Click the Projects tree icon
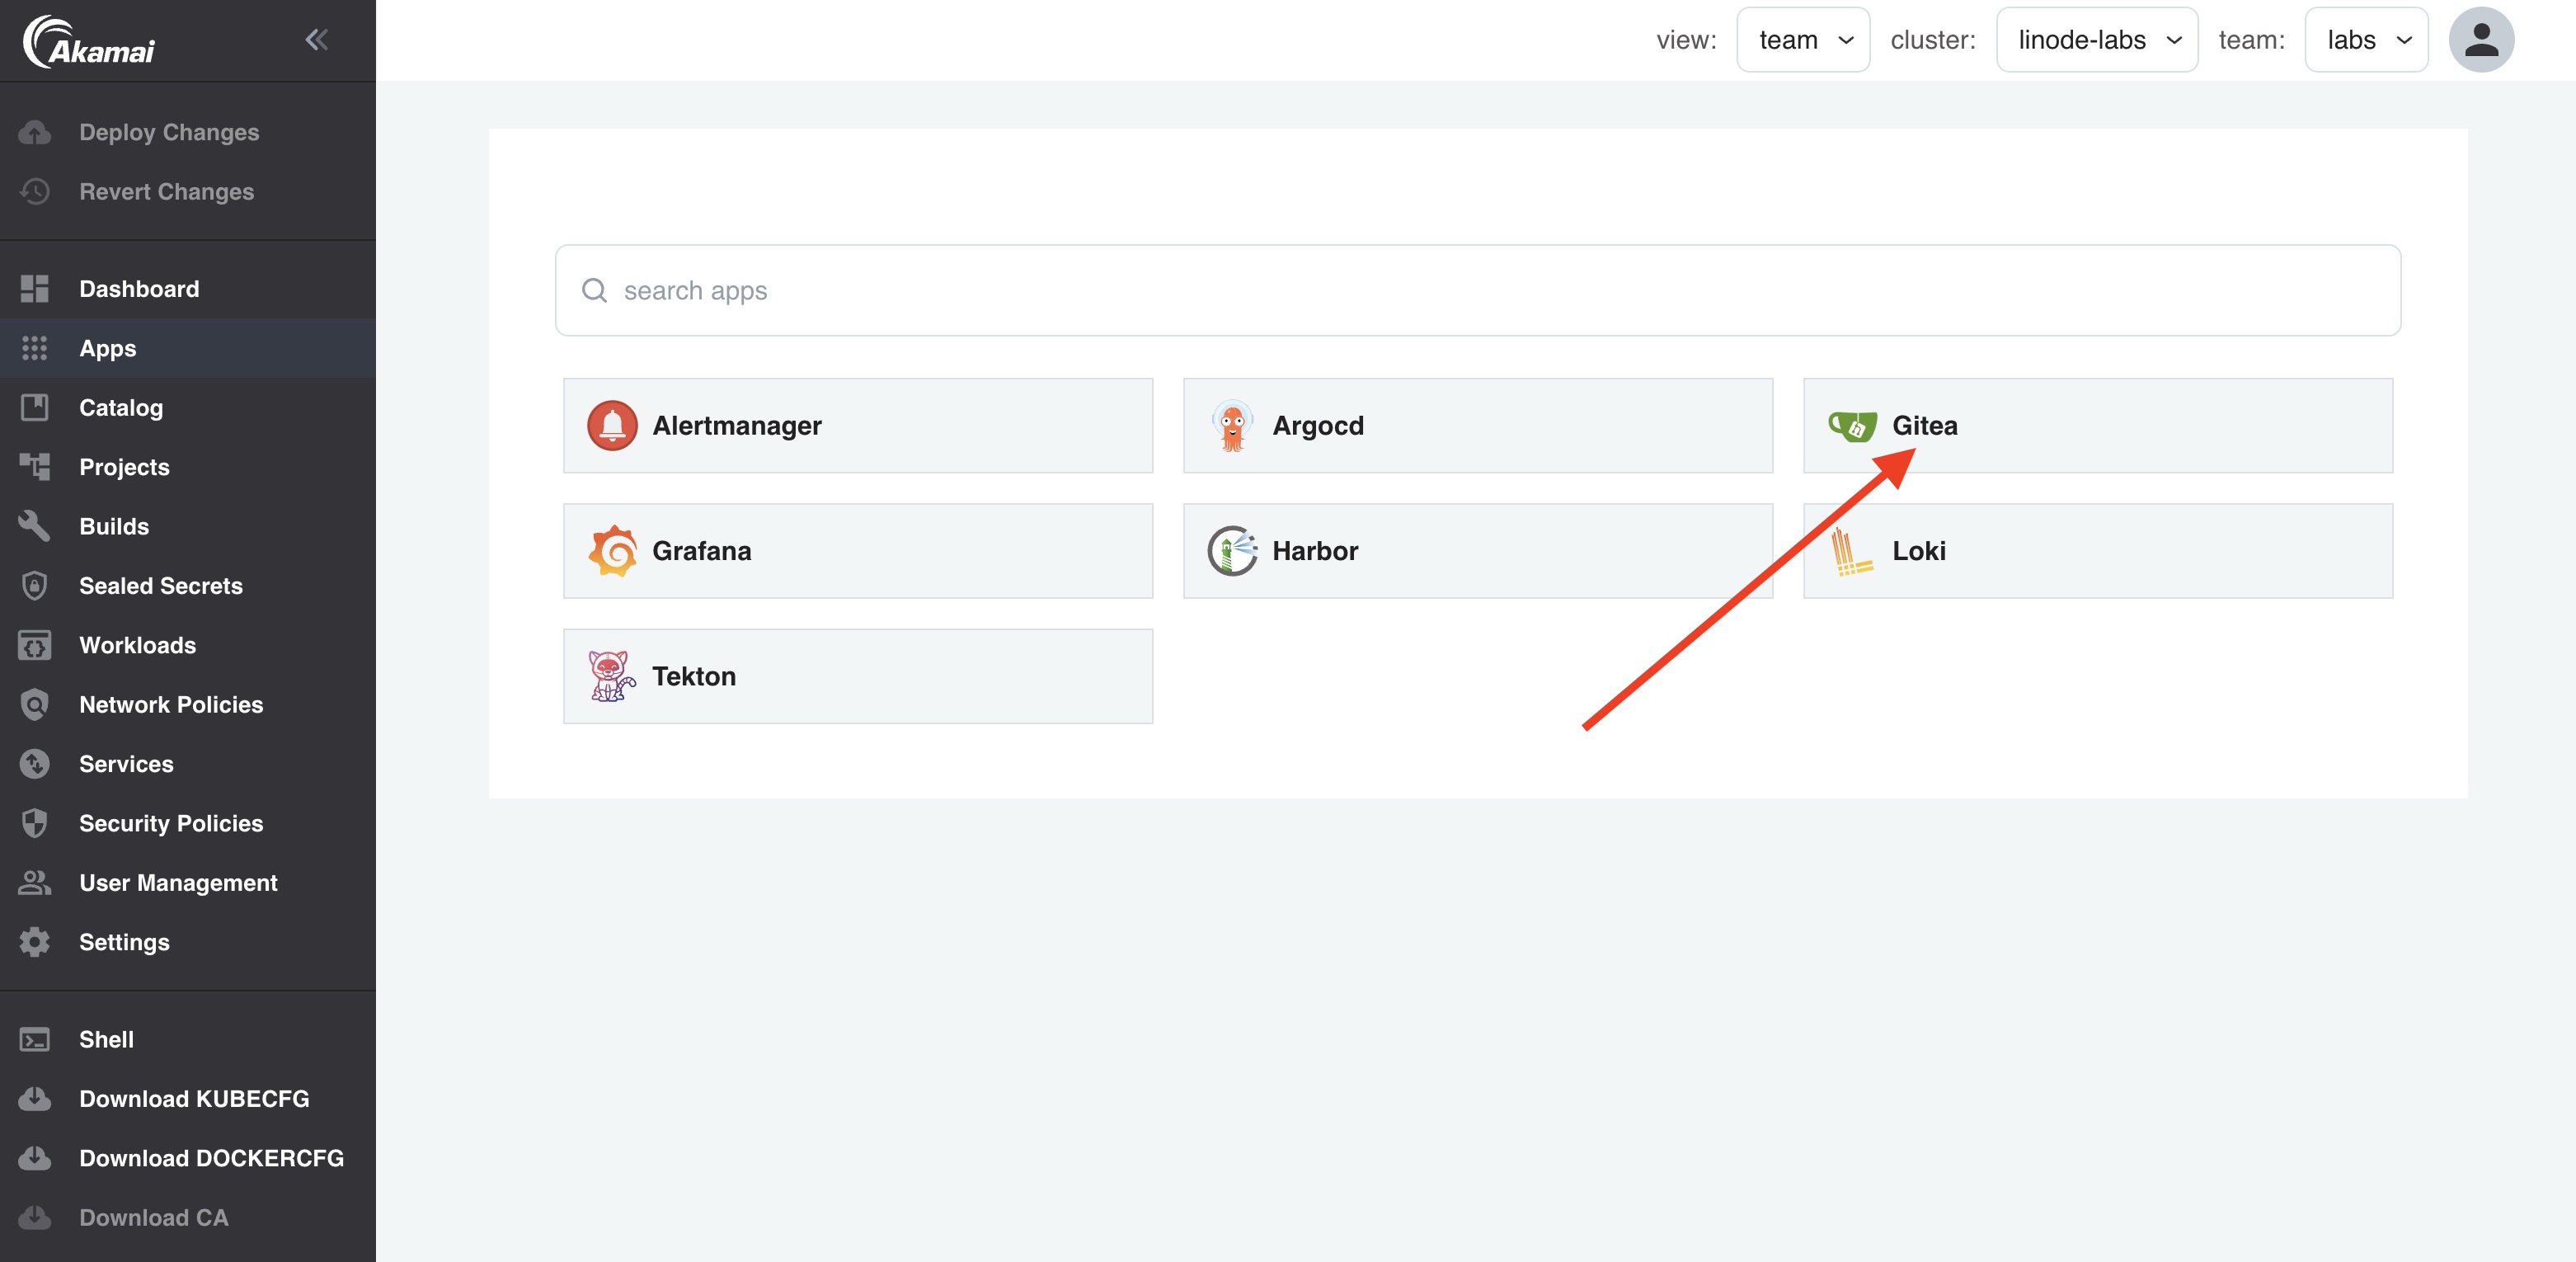This screenshot has width=2576, height=1262. coord(35,467)
